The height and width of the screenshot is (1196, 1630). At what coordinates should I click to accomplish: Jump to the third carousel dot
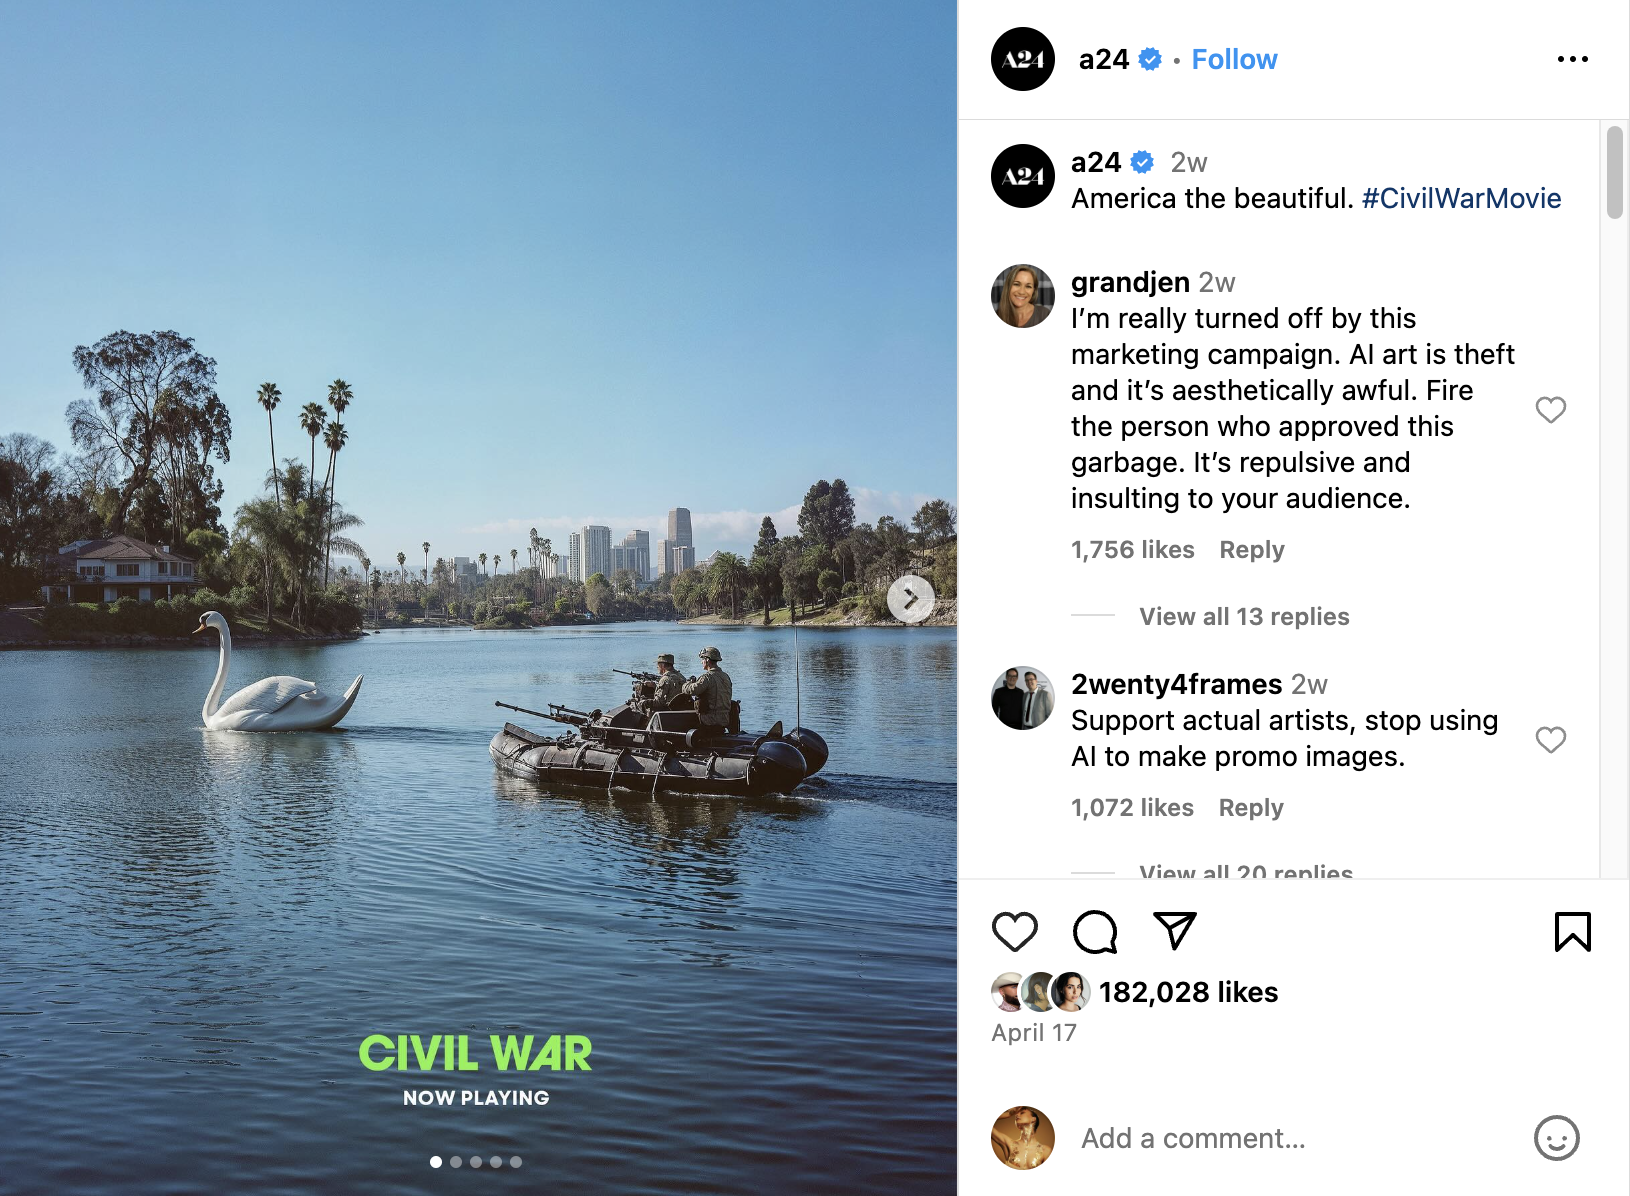[x=476, y=1162]
